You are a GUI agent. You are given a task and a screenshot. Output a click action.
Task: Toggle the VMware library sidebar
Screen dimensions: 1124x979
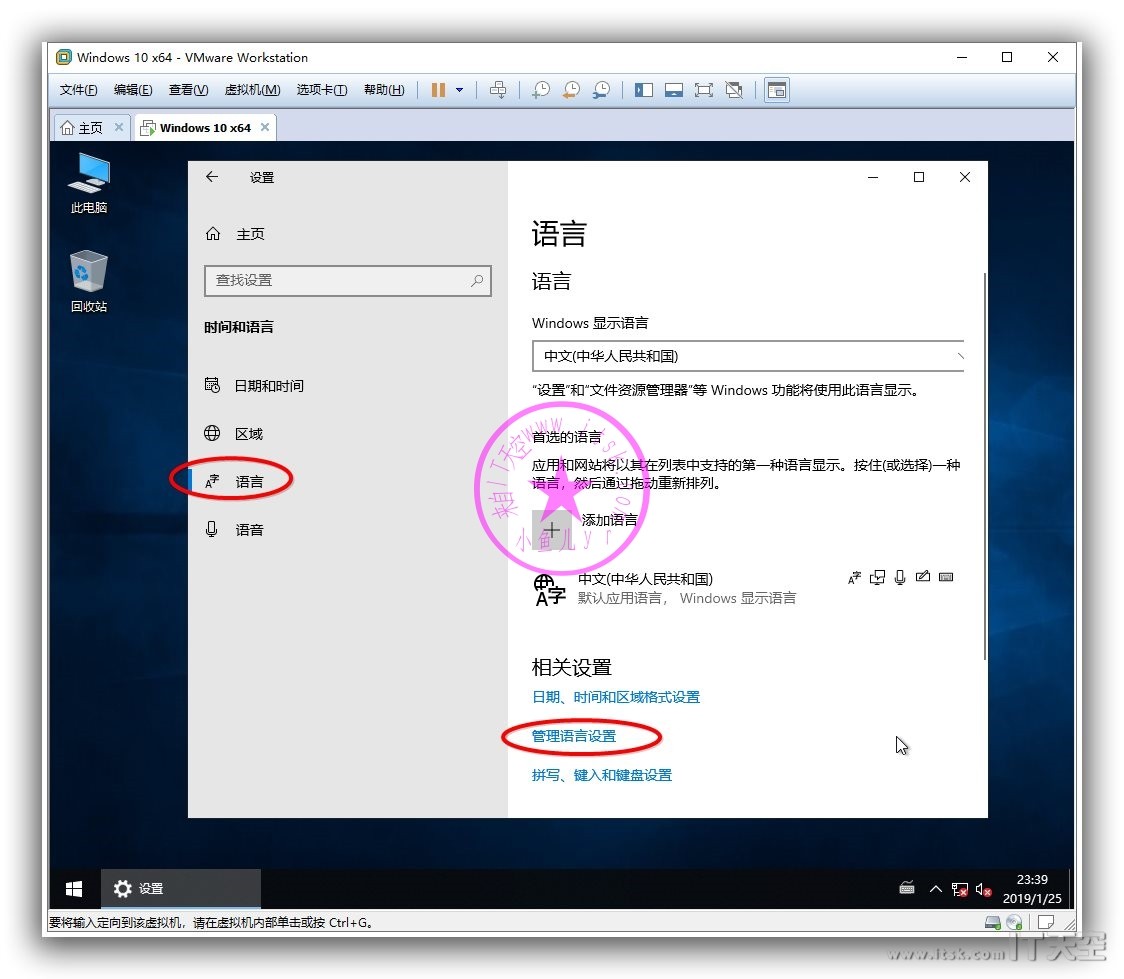[644, 90]
